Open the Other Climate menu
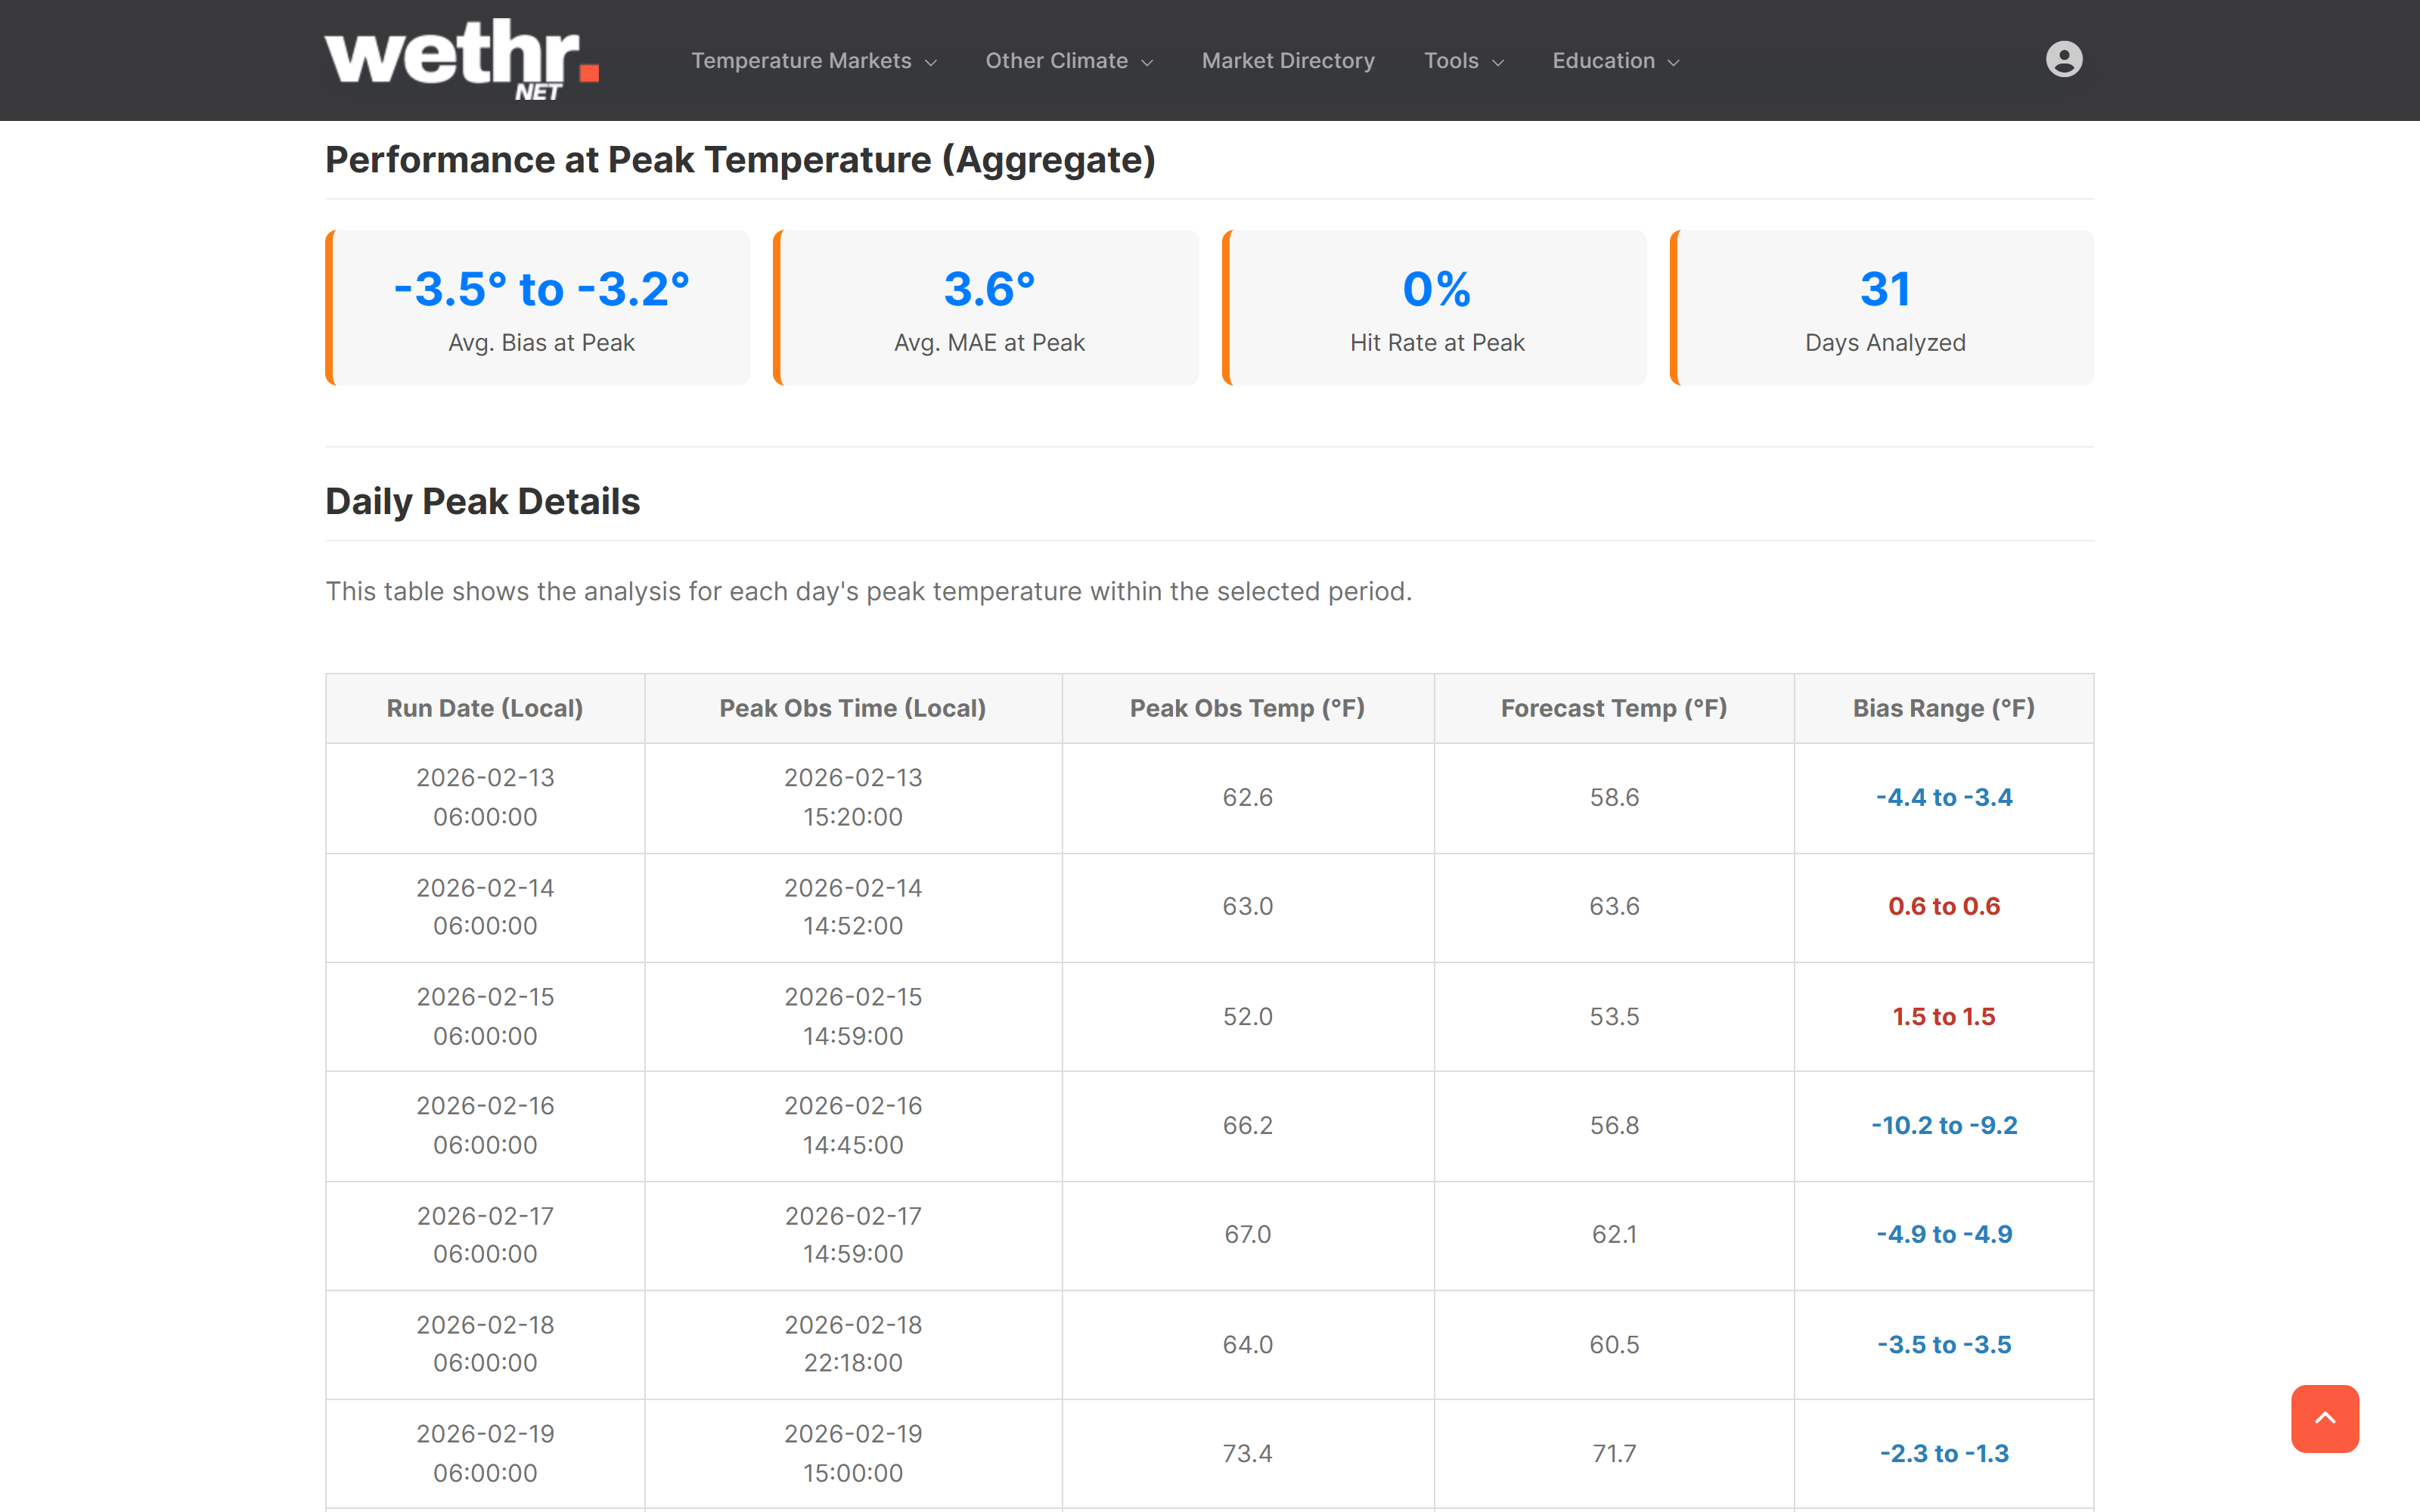This screenshot has width=2420, height=1512. pyautogui.click(x=1068, y=61)
